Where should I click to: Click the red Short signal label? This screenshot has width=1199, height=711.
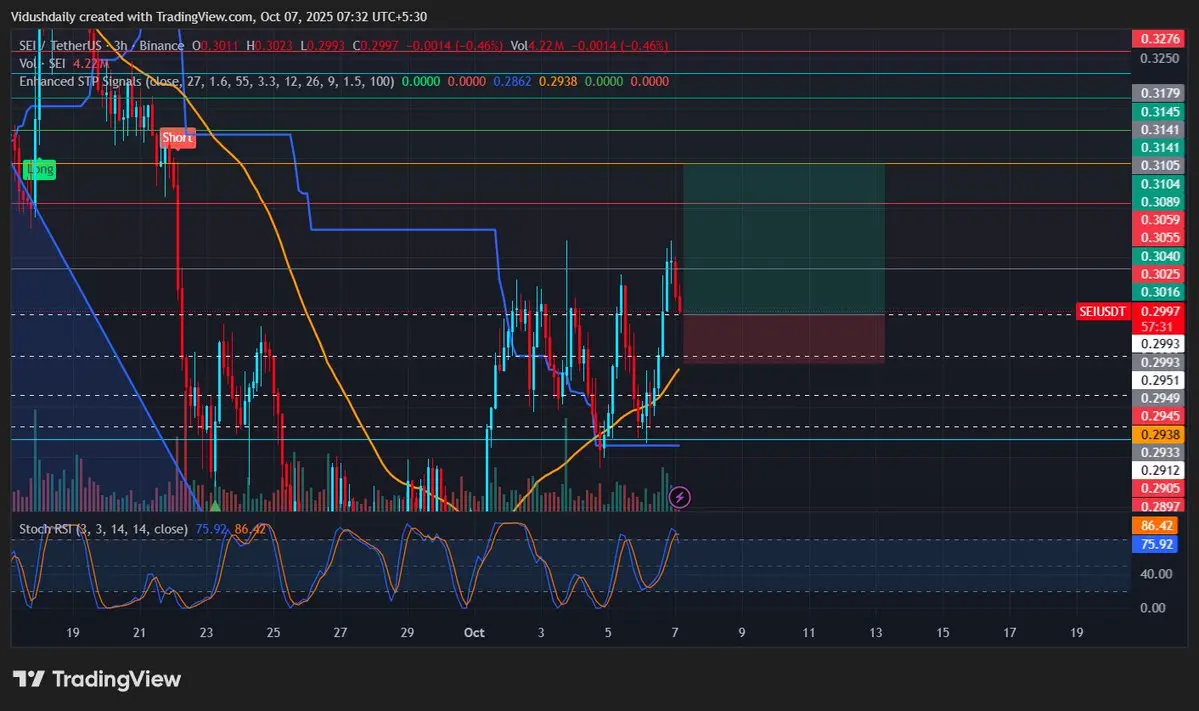(x=177, y=138)
